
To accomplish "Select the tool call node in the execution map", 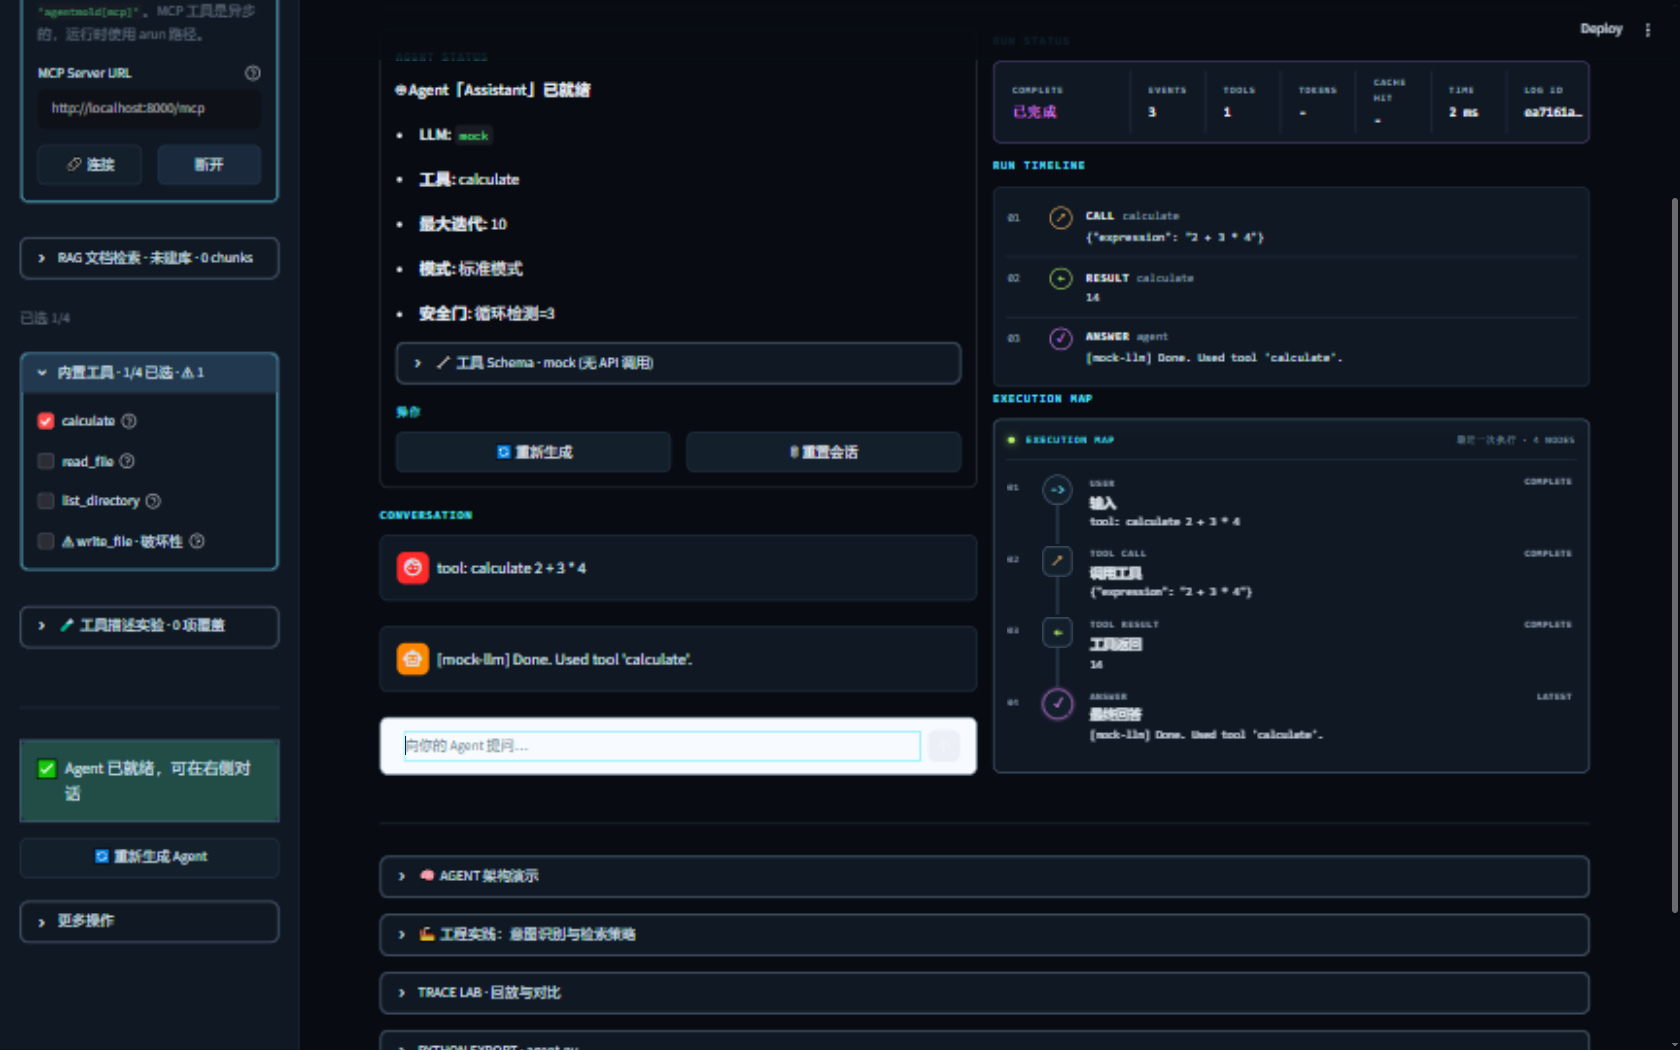I will coord(1057,561).
